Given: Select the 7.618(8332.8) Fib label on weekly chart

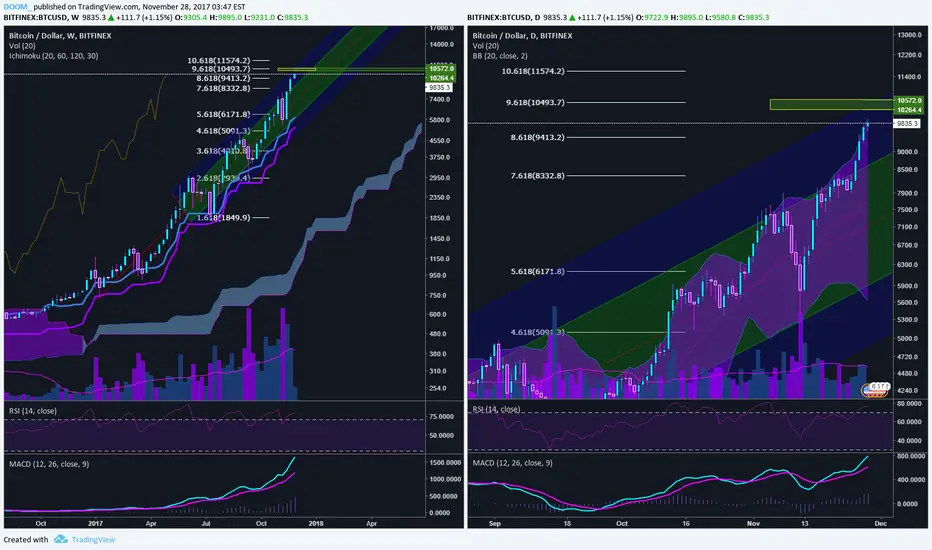Looking at the screenshot, I should pos(223,88).
